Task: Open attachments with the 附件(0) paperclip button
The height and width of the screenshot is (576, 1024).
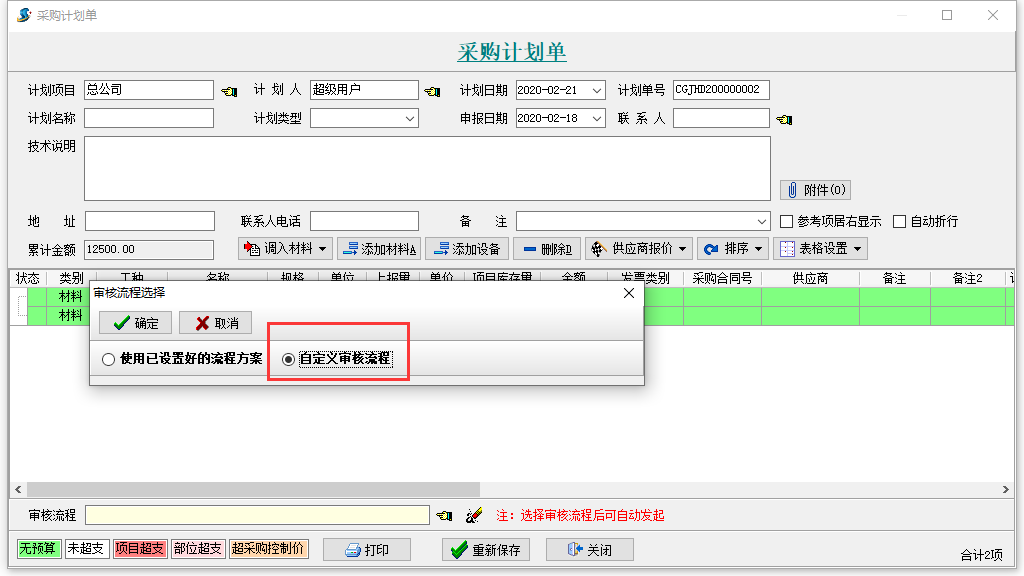Action: 815,190
